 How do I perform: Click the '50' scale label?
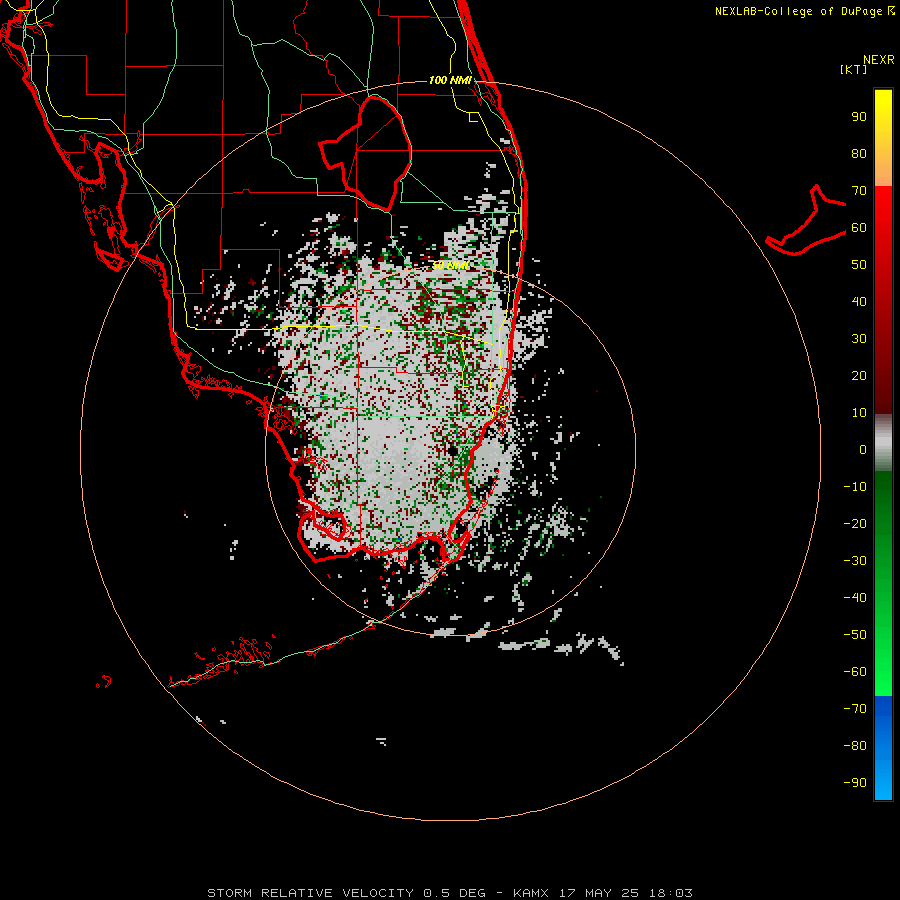click(x=859, y=265)
